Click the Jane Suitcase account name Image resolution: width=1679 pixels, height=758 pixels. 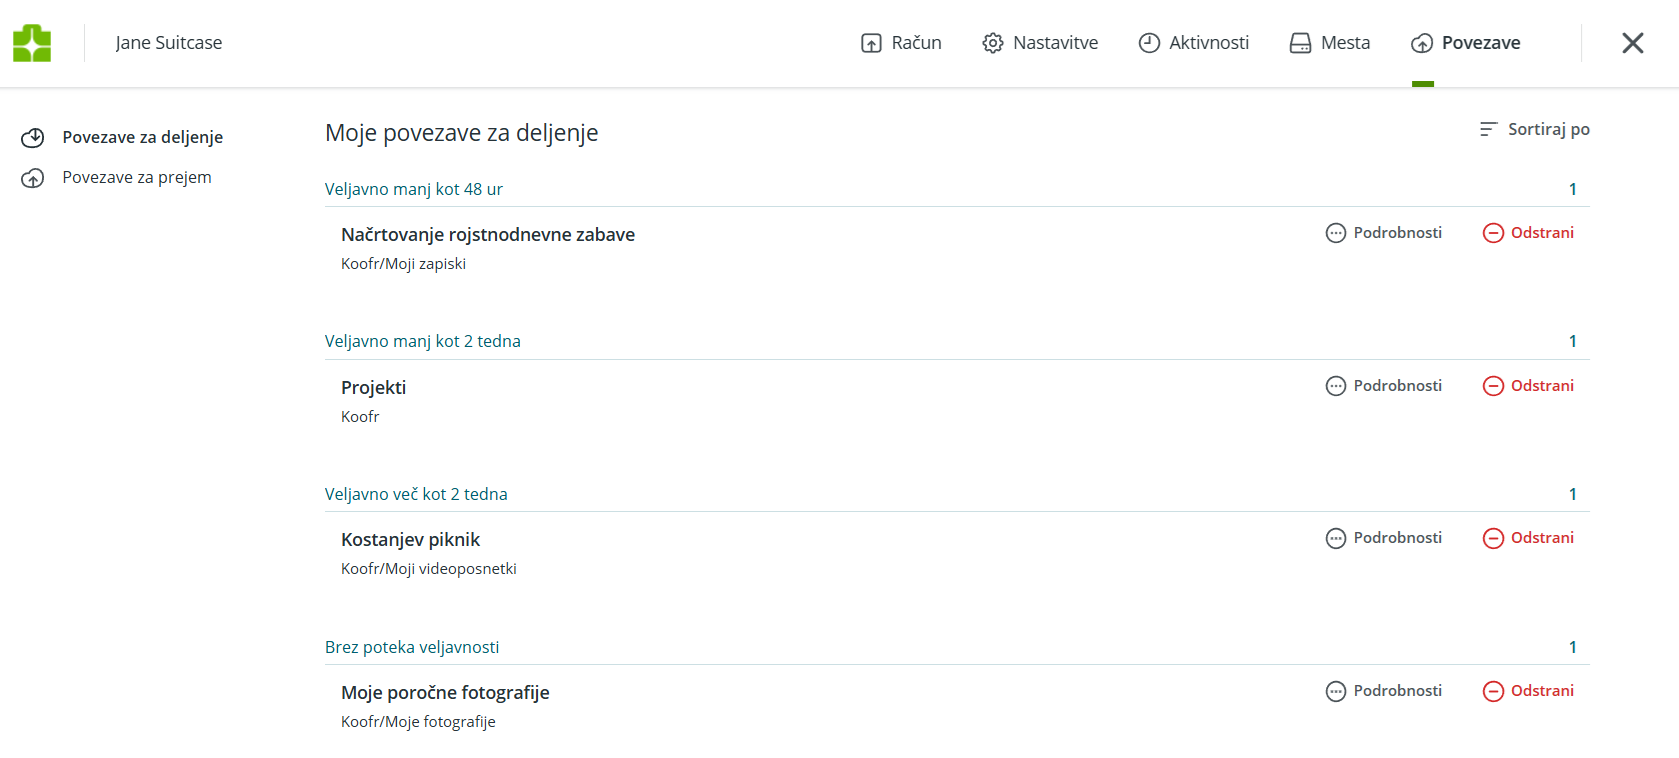(169, 43)
